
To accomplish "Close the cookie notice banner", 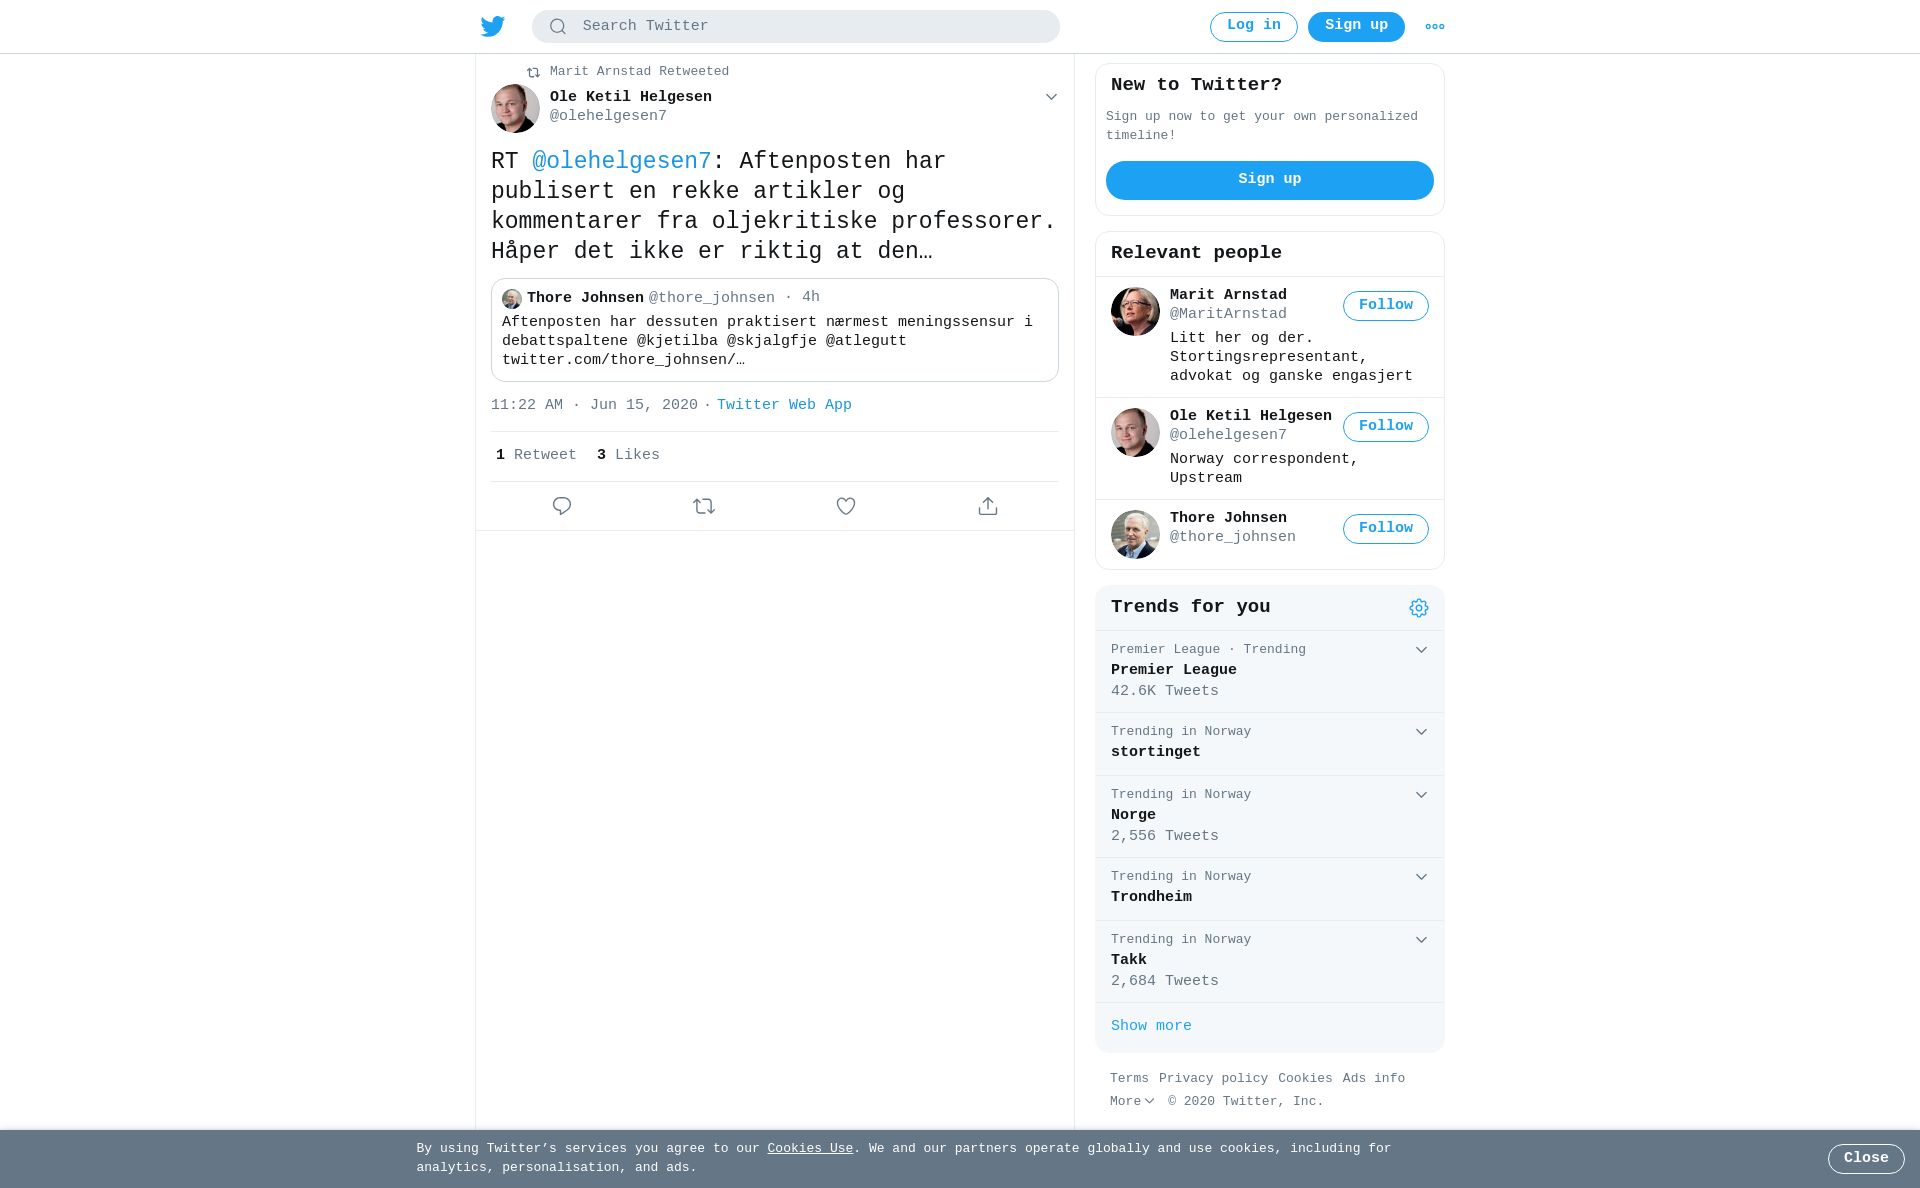I will pos(1866,1159).
